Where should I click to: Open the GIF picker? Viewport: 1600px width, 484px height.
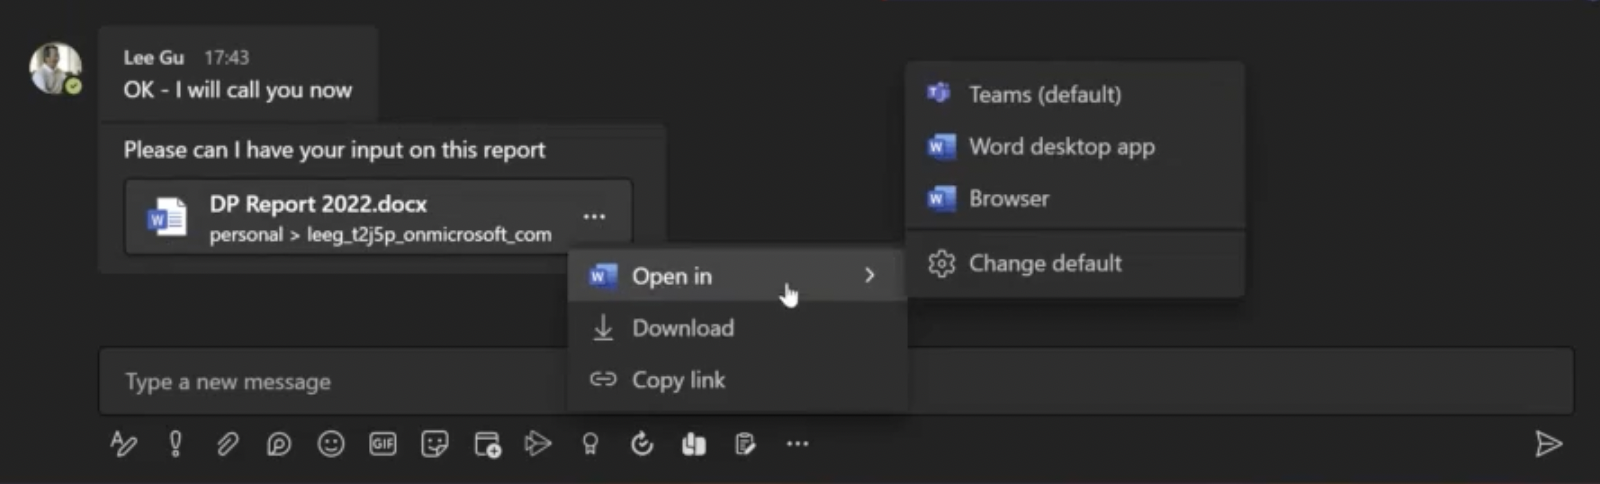(x=383, y=443)
